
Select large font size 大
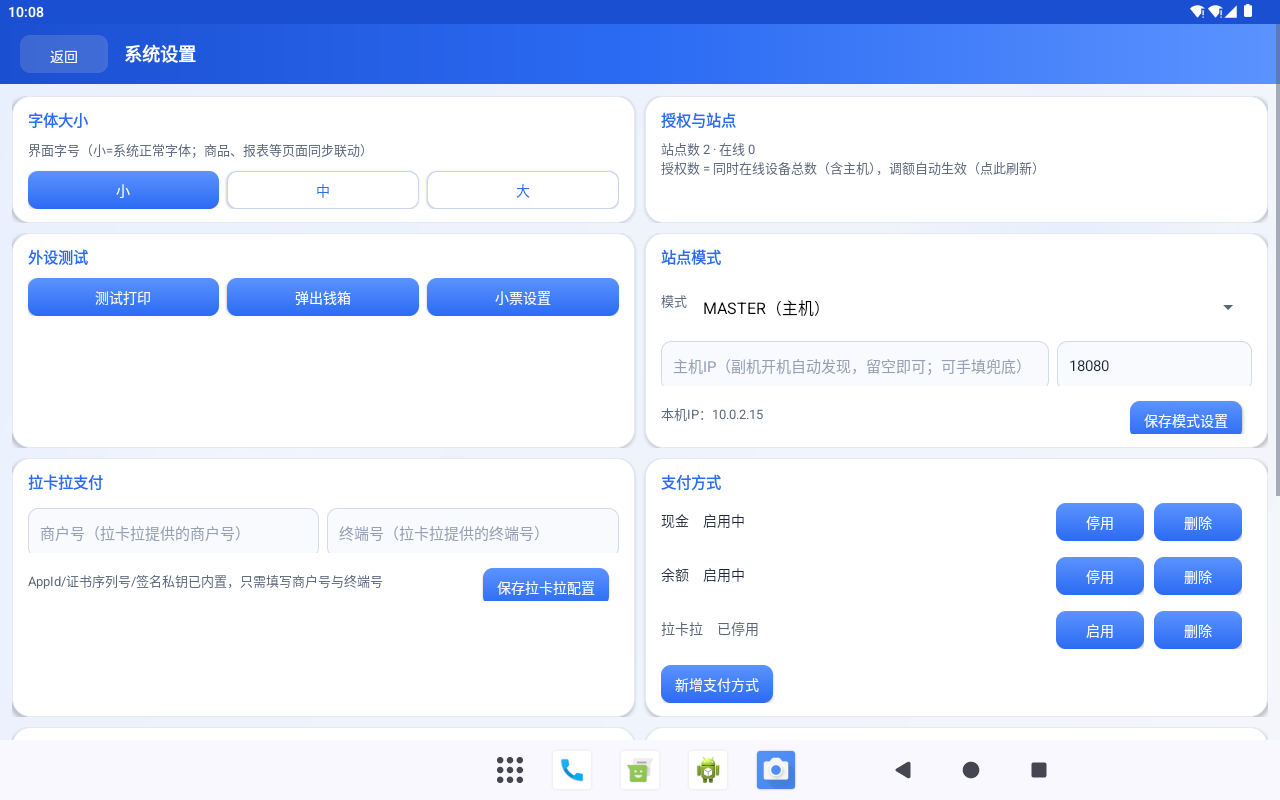pyautogui.click(x=523, y=190)
